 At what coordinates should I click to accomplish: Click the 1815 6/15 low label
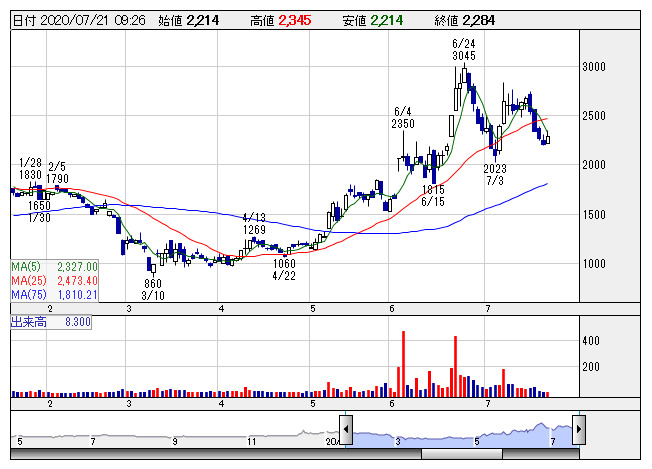(433, 195)
